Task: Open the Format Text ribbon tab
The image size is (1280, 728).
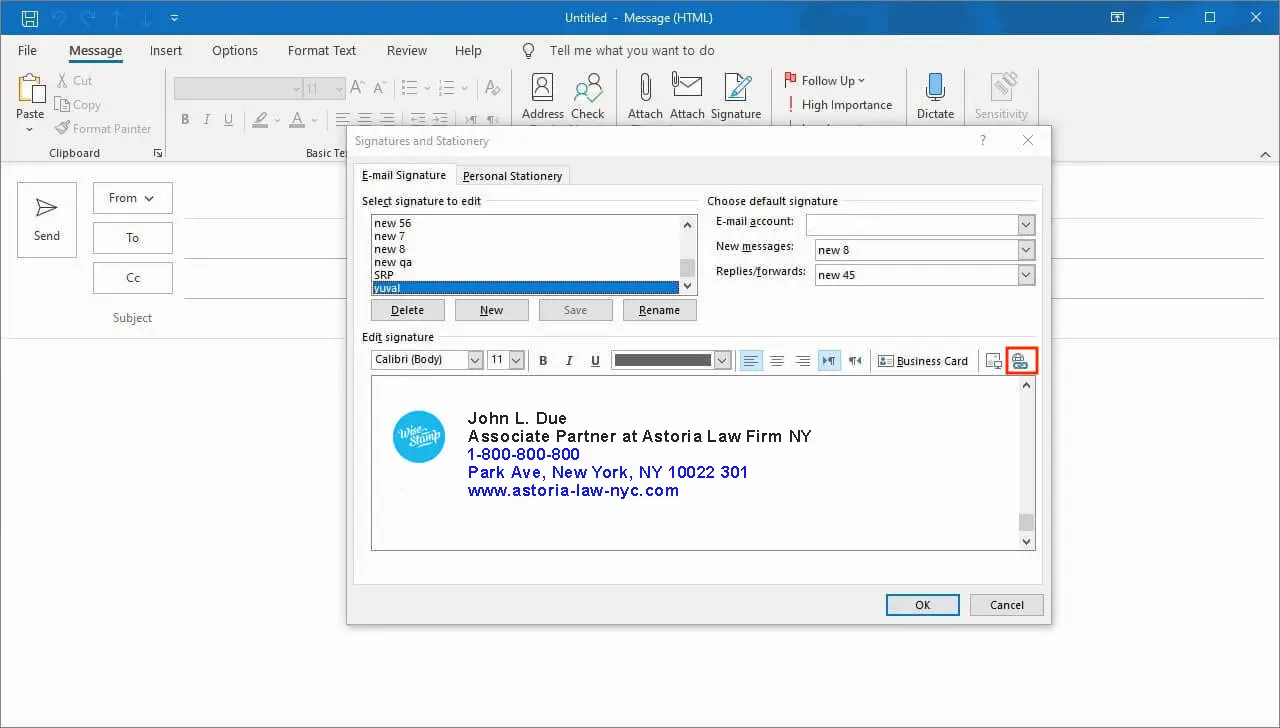Action: click(x=322, y=50)
